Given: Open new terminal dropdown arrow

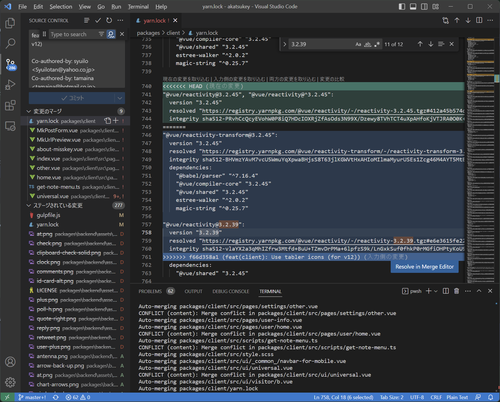Looking at the screenshot, I should coord(436,291).
